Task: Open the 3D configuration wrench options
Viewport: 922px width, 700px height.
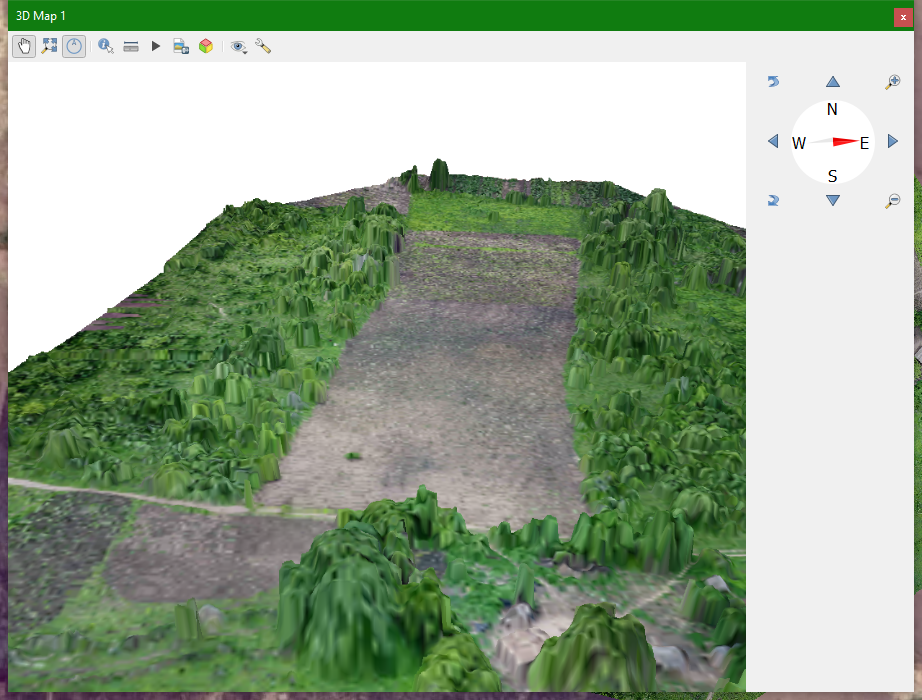Action: tap(262, 45)
